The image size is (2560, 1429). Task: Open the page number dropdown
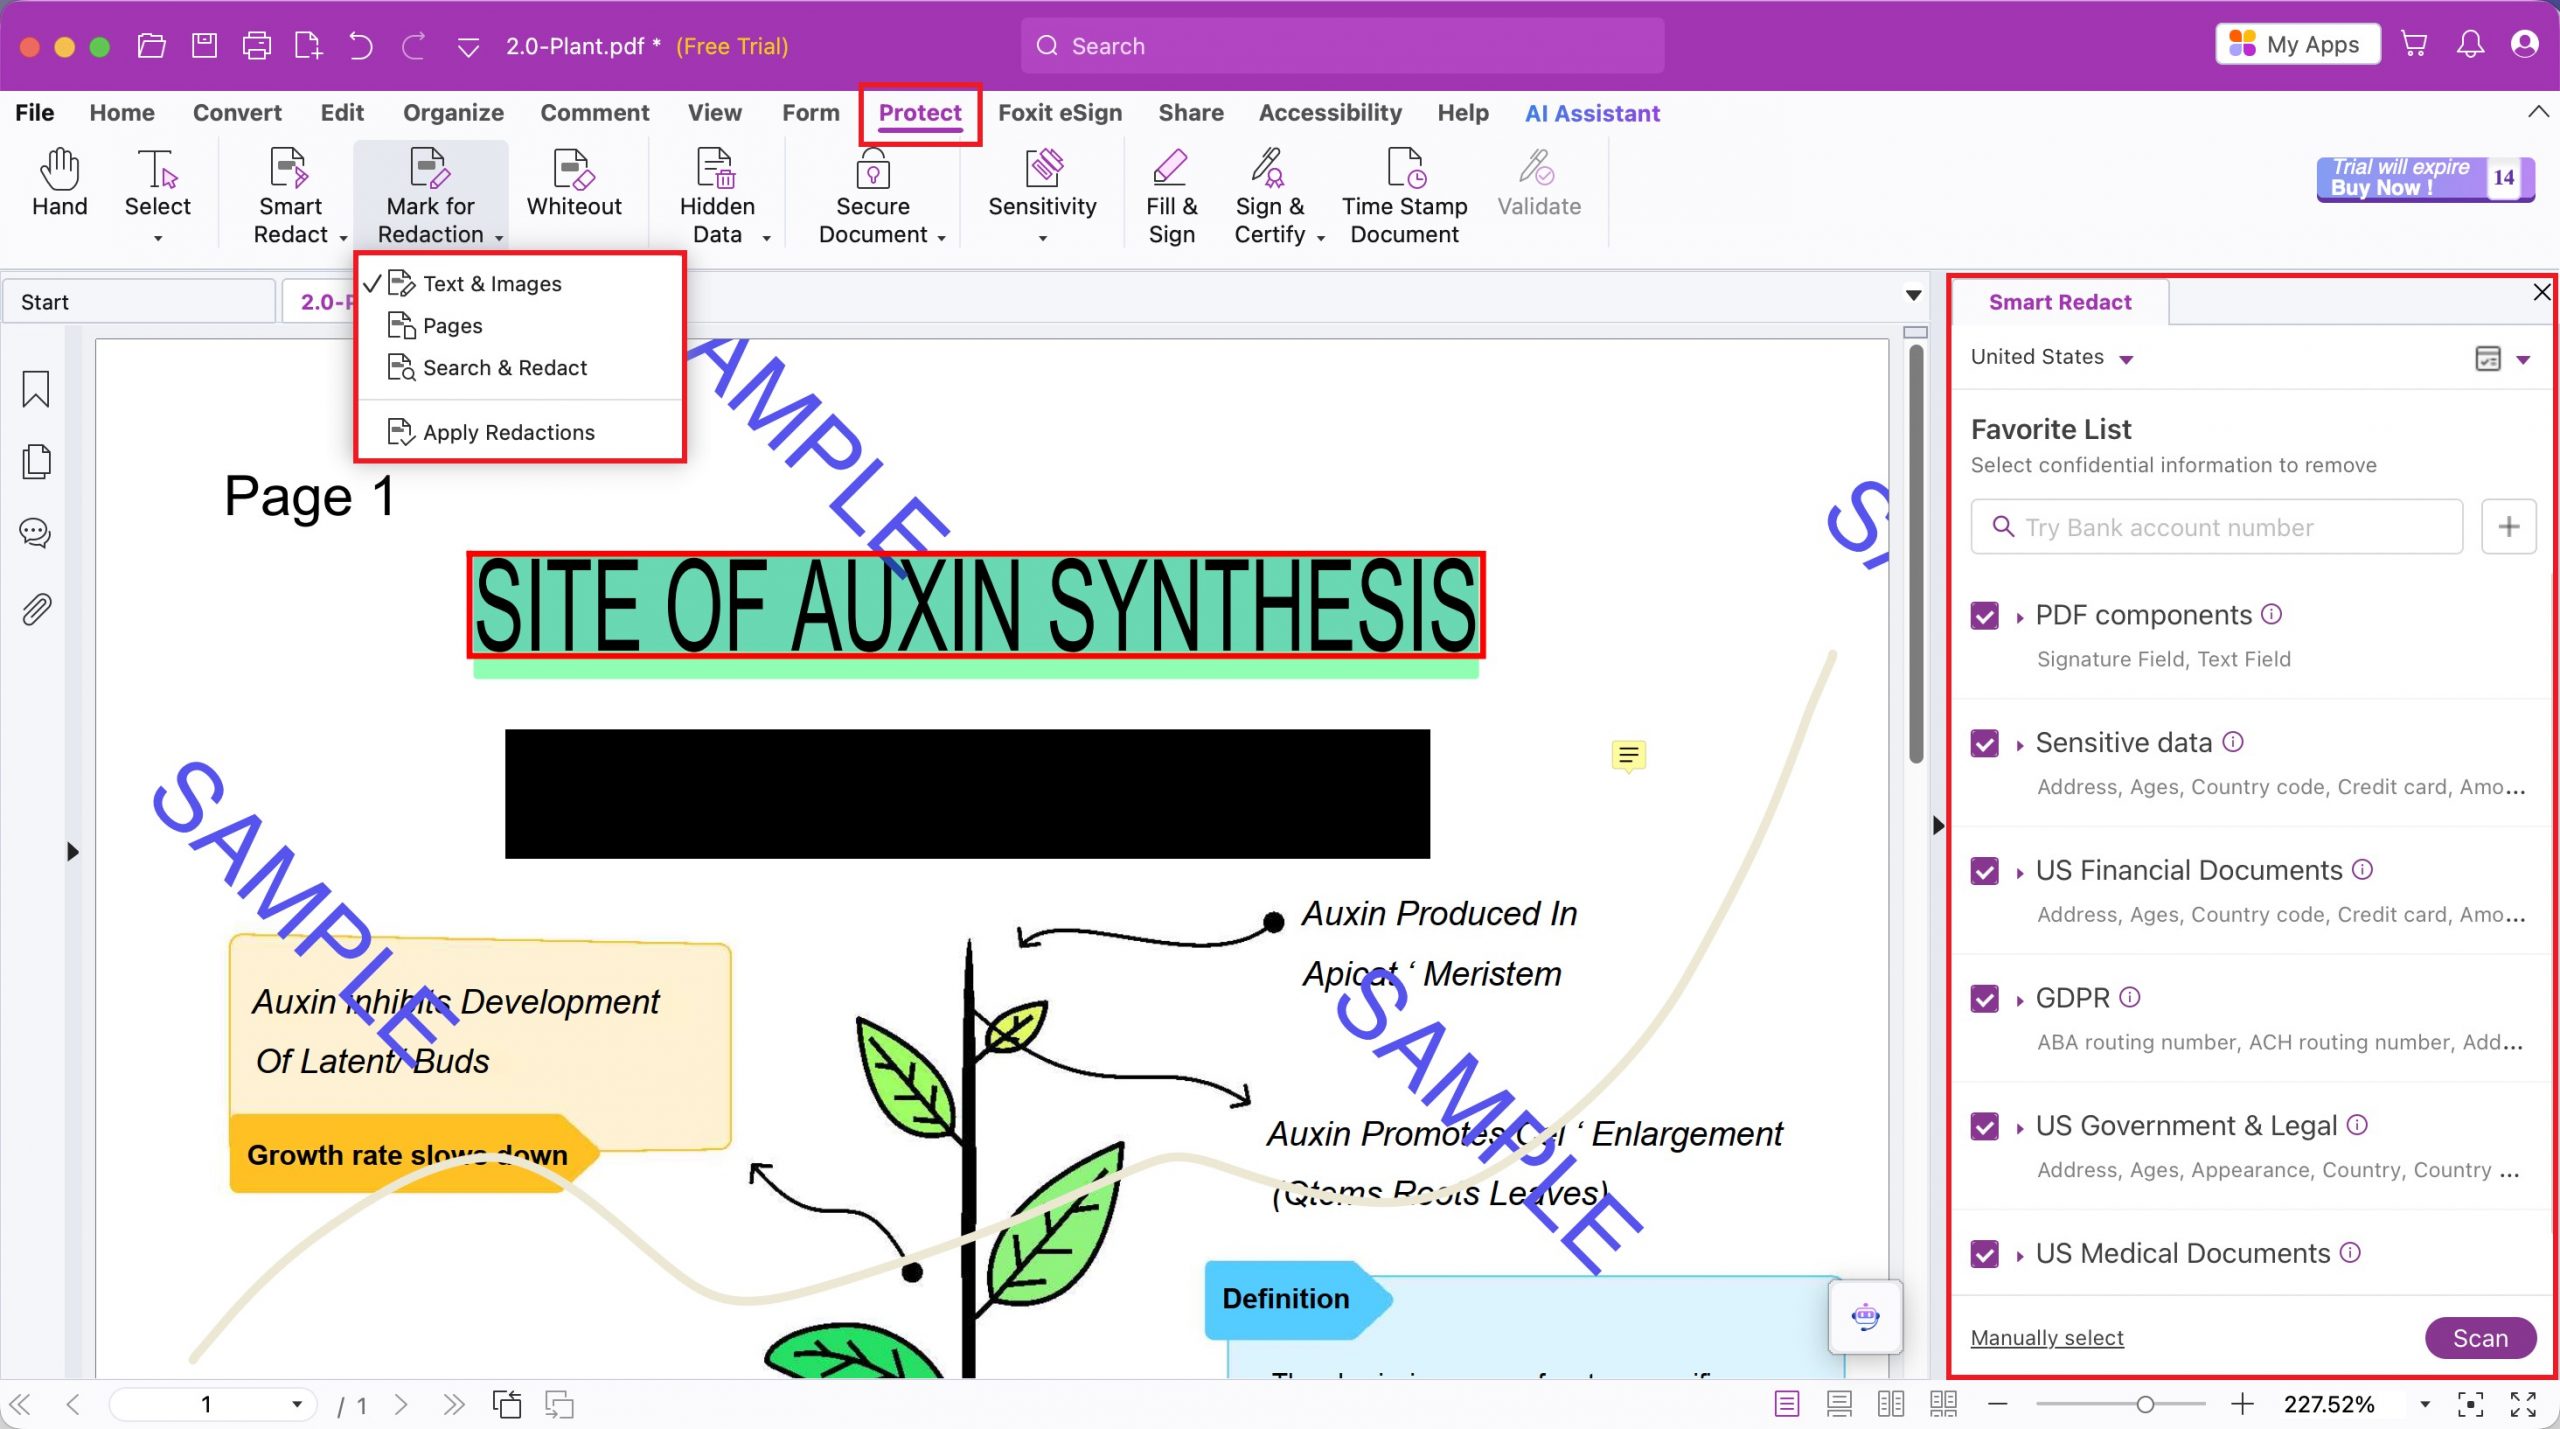pos(297,1404)
